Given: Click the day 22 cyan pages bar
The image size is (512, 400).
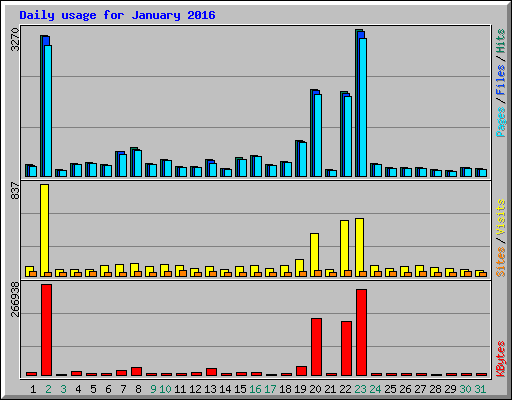Looking at the screenshot, I should coord(348,136).
